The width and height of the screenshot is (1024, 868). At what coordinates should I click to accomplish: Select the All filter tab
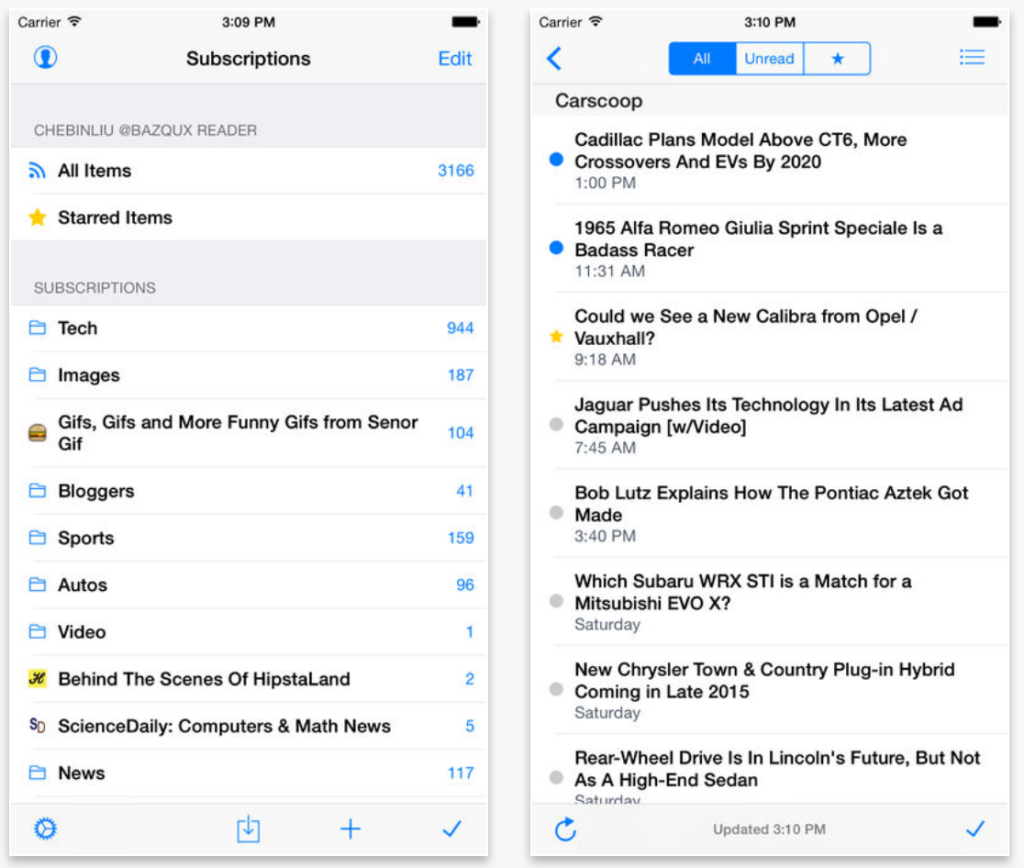[x=702, y=59]
